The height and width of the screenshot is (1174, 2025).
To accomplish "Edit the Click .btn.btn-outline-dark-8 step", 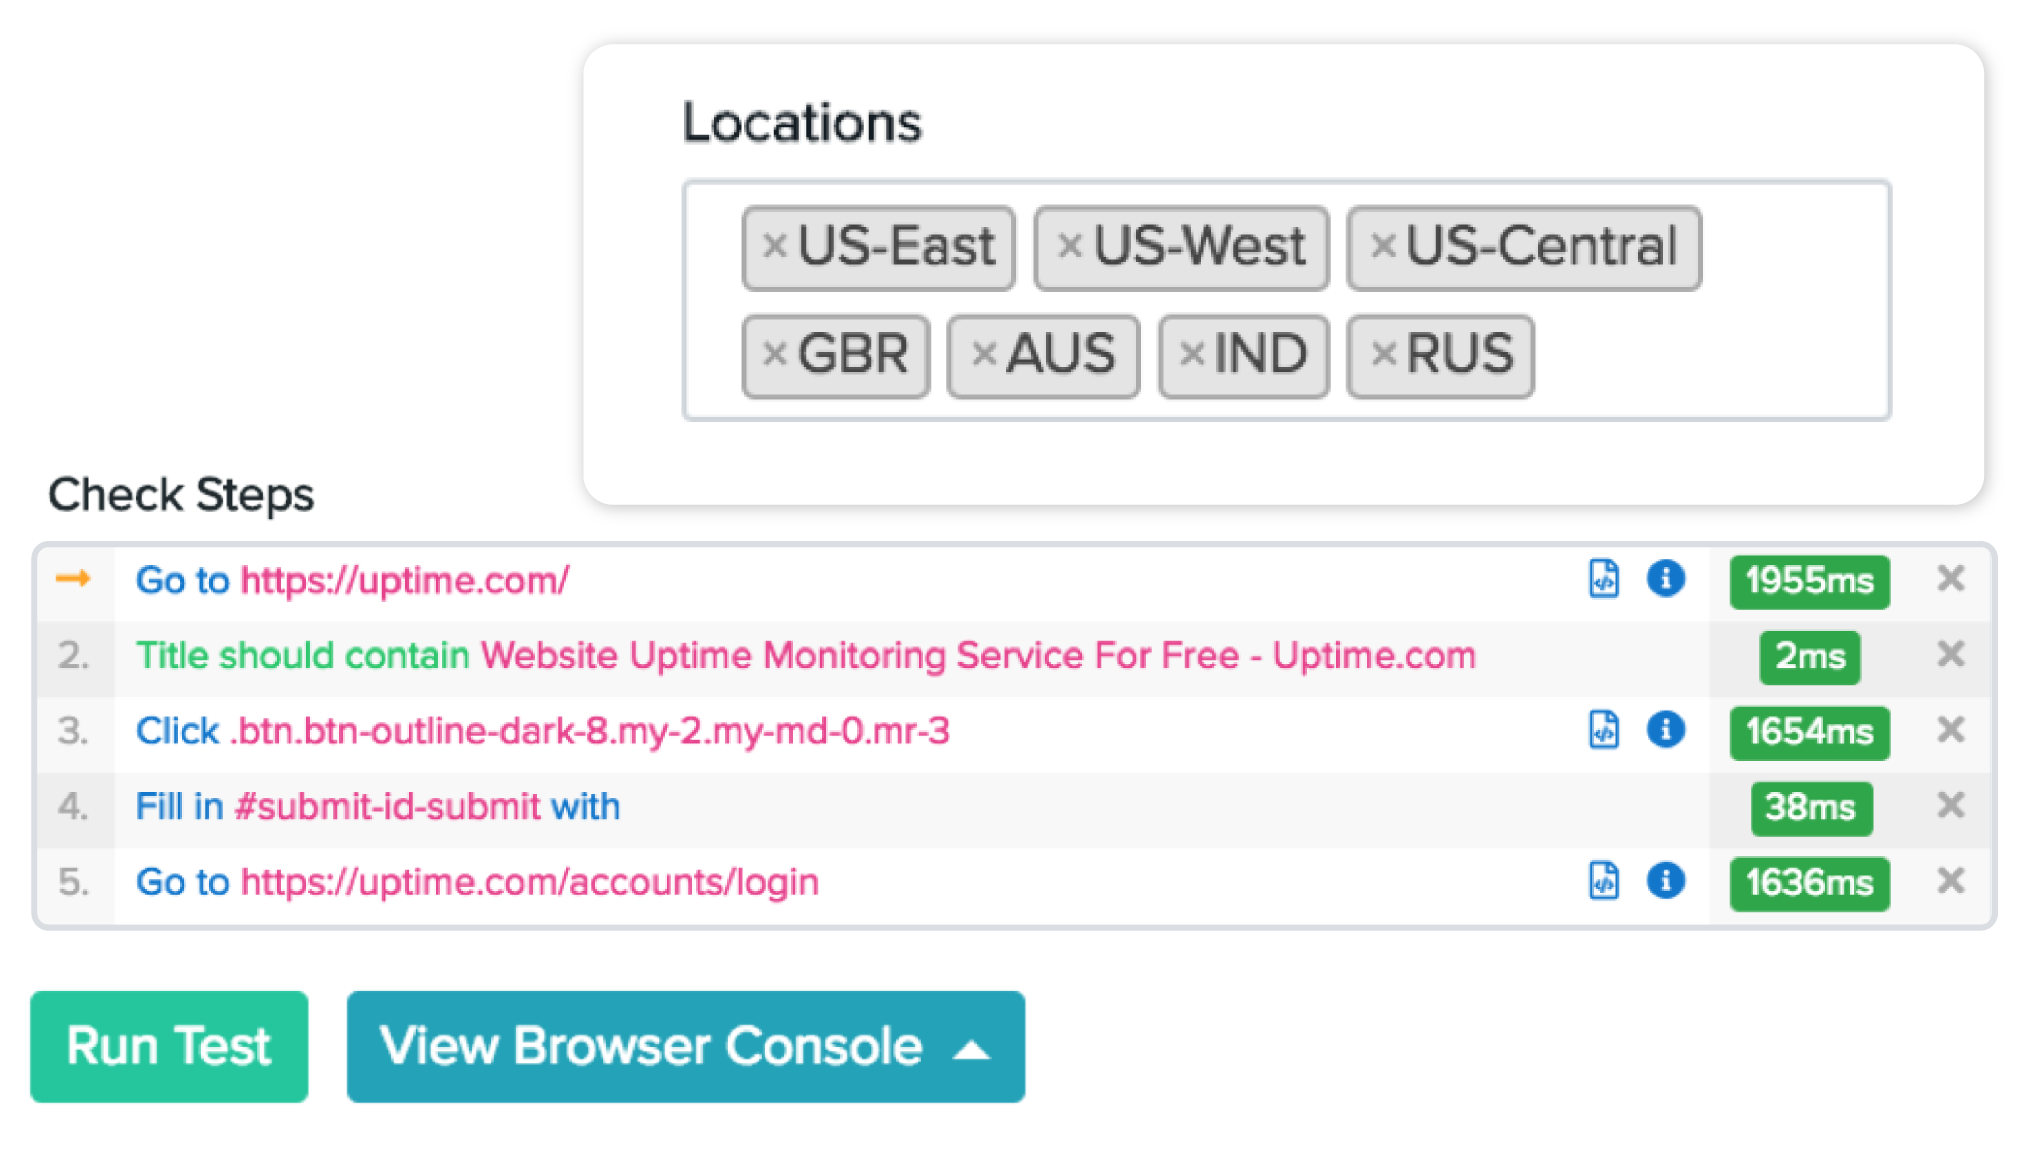I will pyautogui.click(x=542, y=731).
